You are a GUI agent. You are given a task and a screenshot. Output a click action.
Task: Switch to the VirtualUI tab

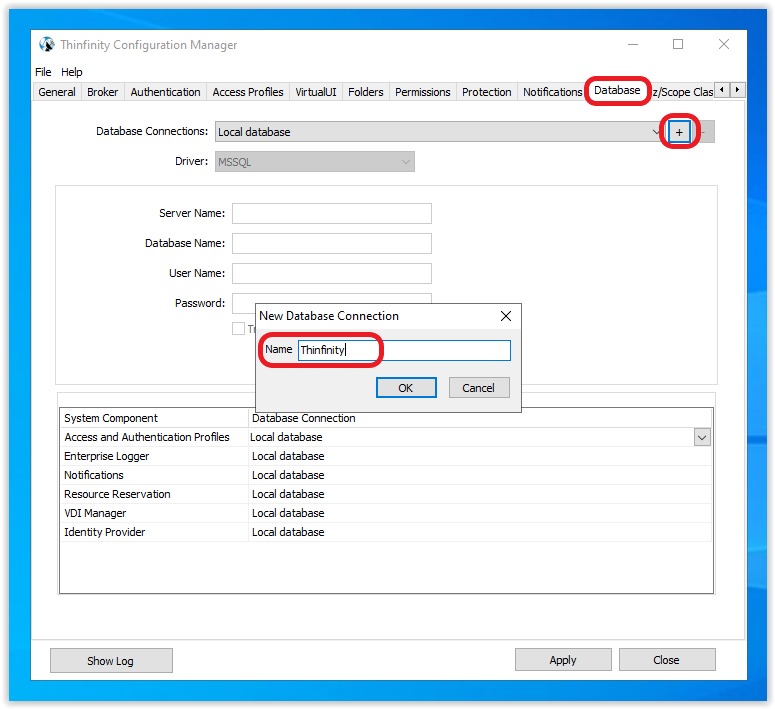pos(315,92)
